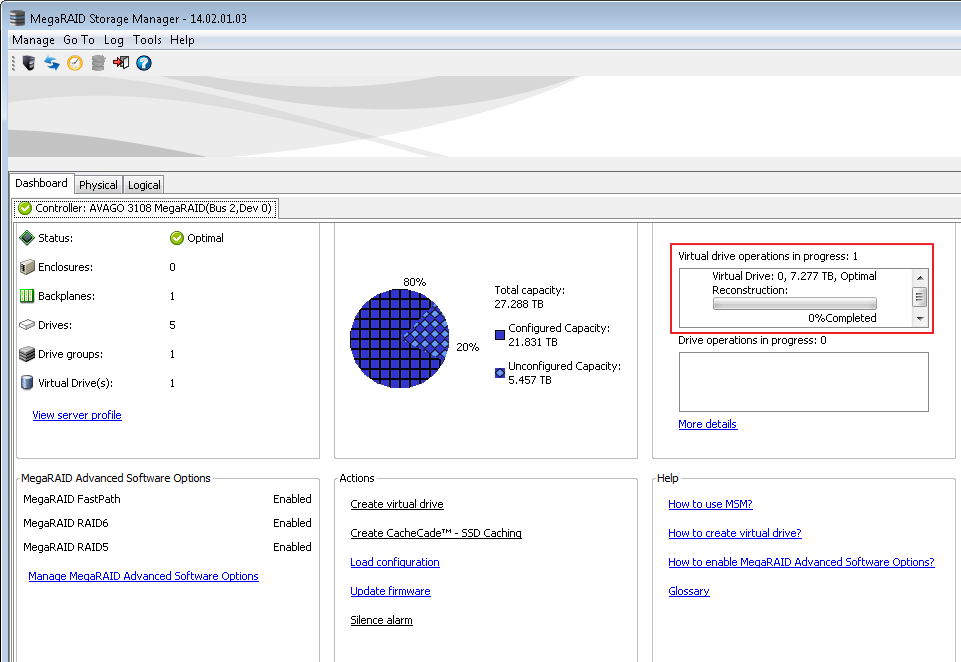This screenshot has height=662, width=961.
Task: Open the How to use MSM? help link
Action: point(710,504)
